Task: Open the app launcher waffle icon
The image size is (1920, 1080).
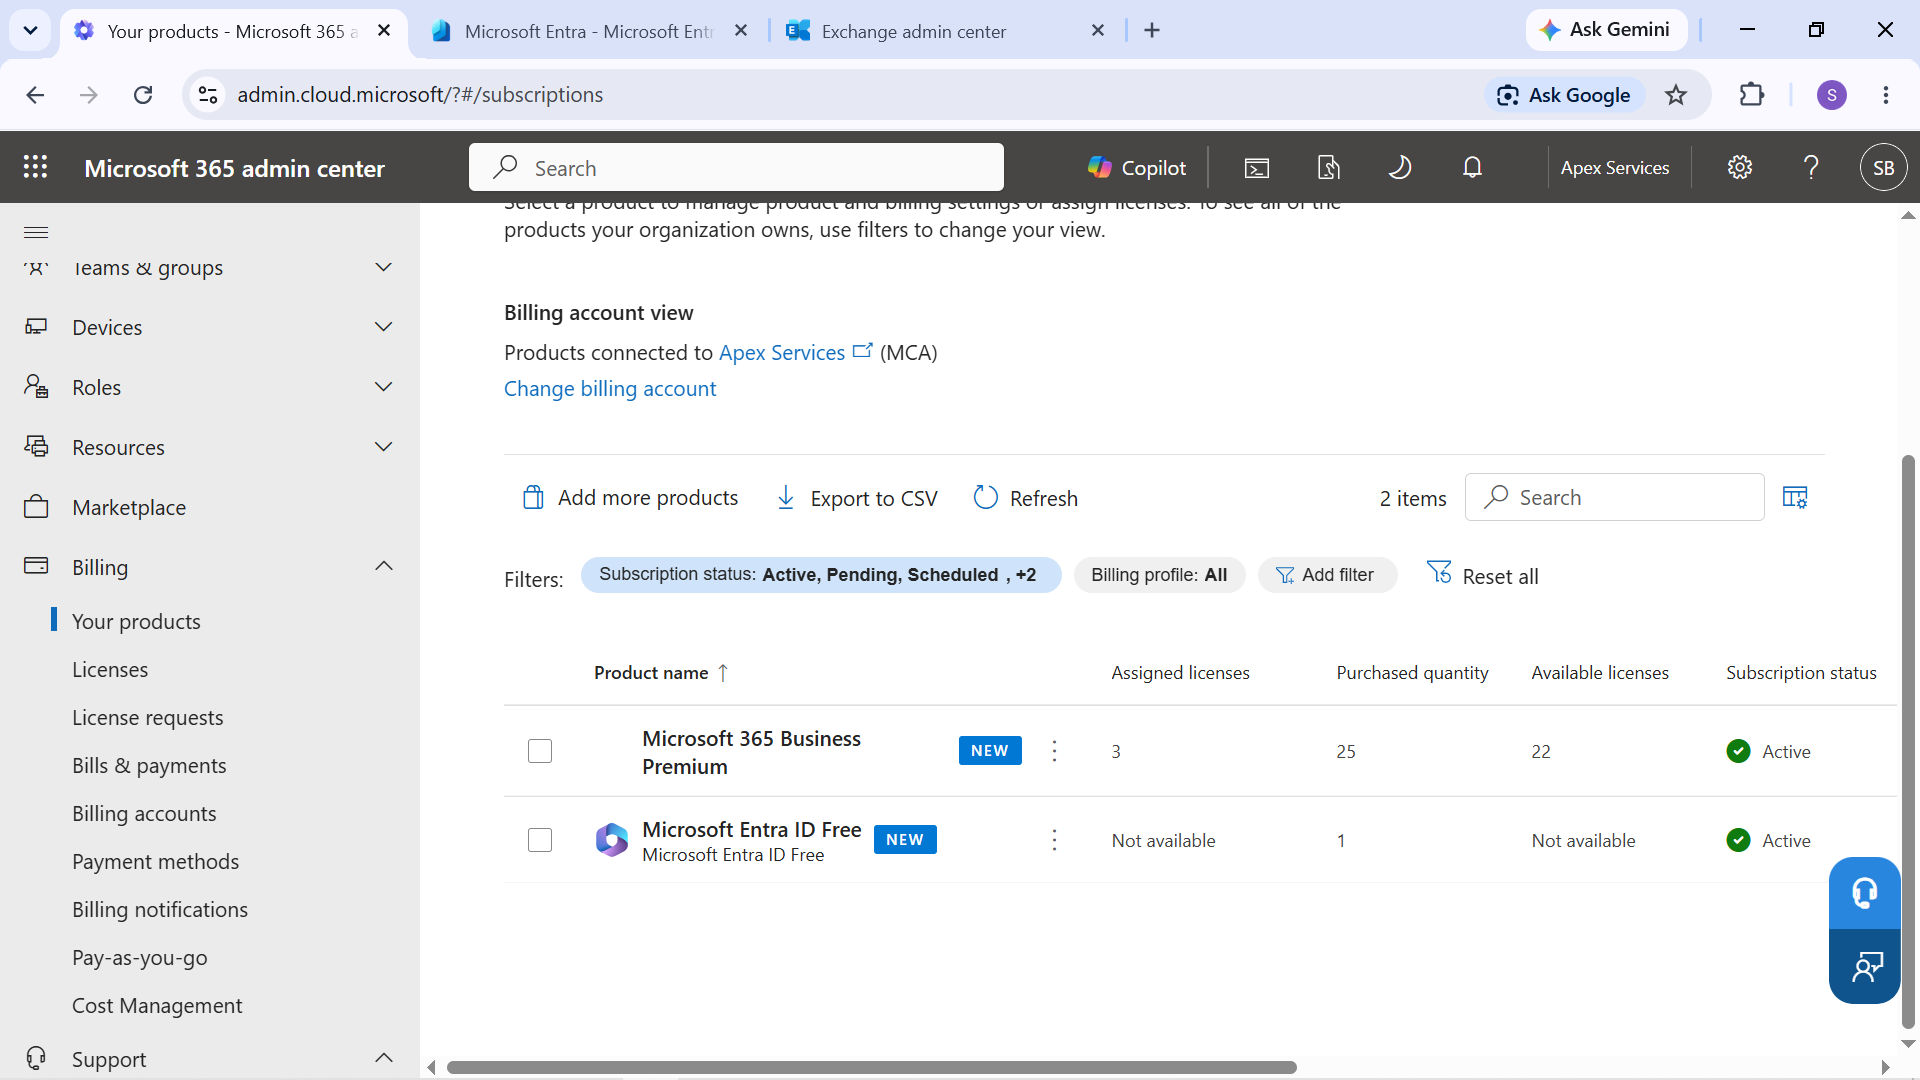Action: [36, 167]
